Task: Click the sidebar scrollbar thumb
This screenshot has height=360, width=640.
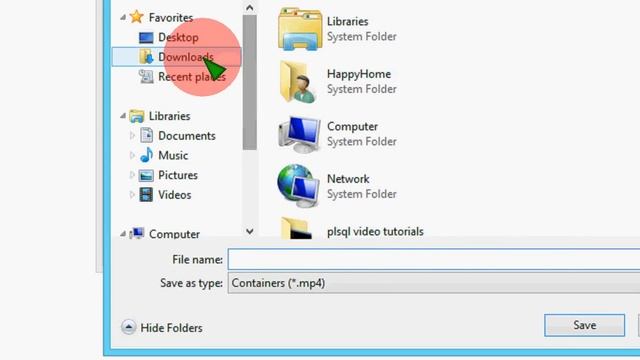Action: coord(249,82)
